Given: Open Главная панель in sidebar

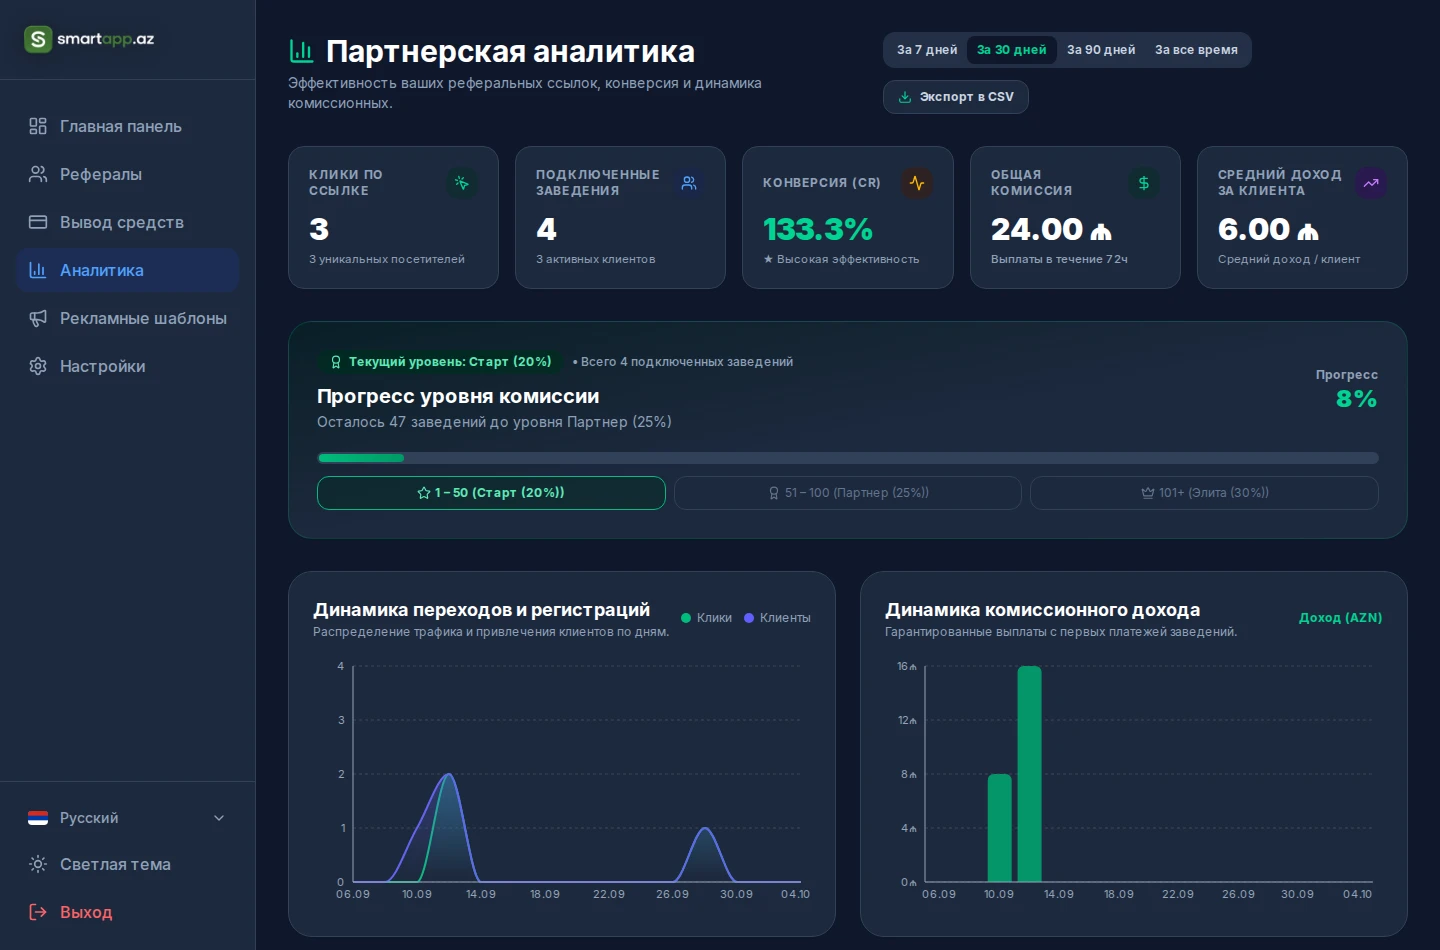Looking at the screenshot, I should click(x=128, y=126).
